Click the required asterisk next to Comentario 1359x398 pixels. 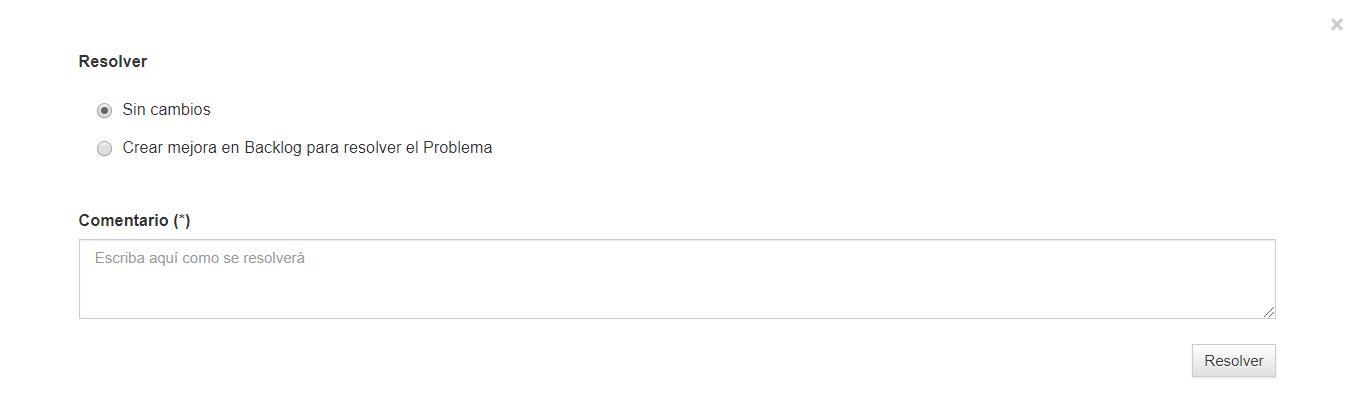181,219
